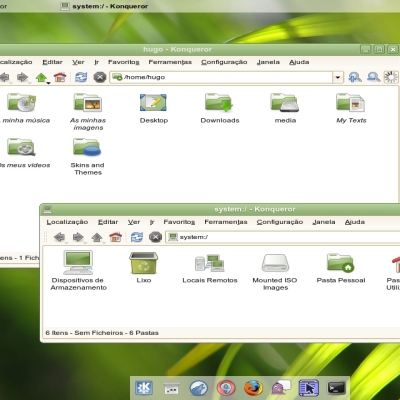Image resolution: width=400 pixels, height=400 pixels.
Task: Click status text '6 Itens - Sem Ficheiros - 6 Pastas'
Action: point(102,333)
